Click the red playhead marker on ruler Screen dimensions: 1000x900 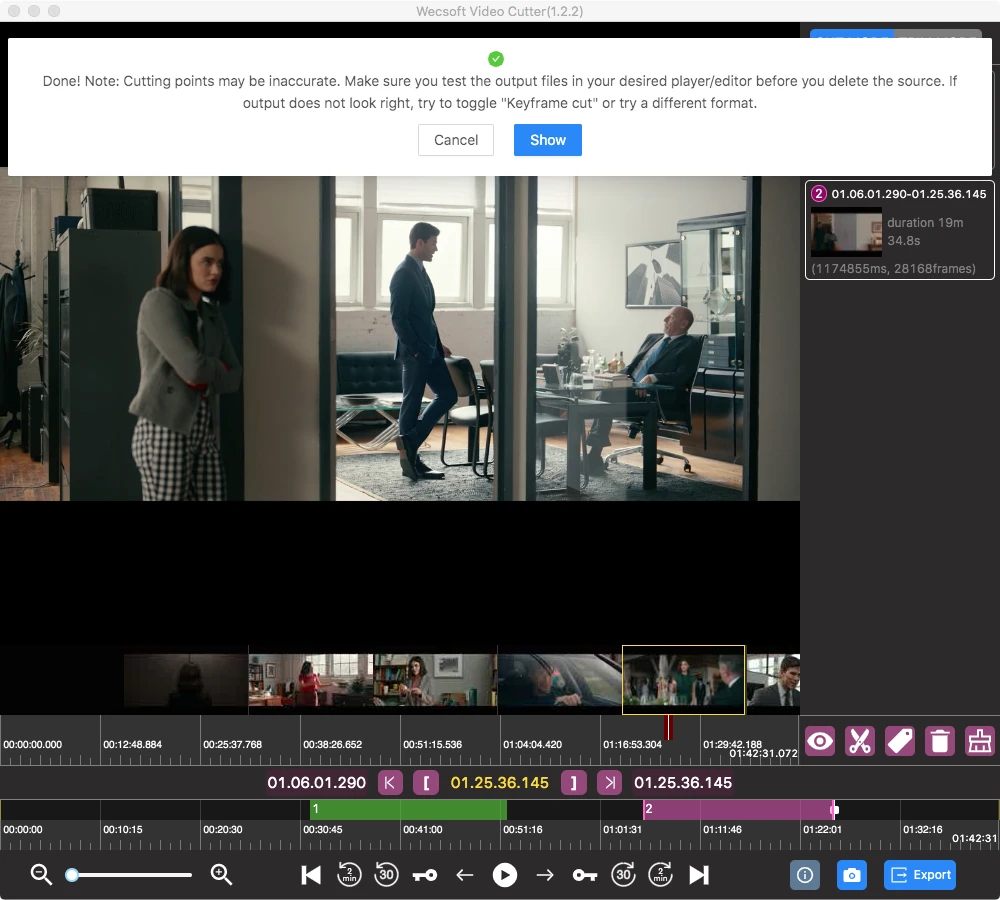[x=668, y=728]
